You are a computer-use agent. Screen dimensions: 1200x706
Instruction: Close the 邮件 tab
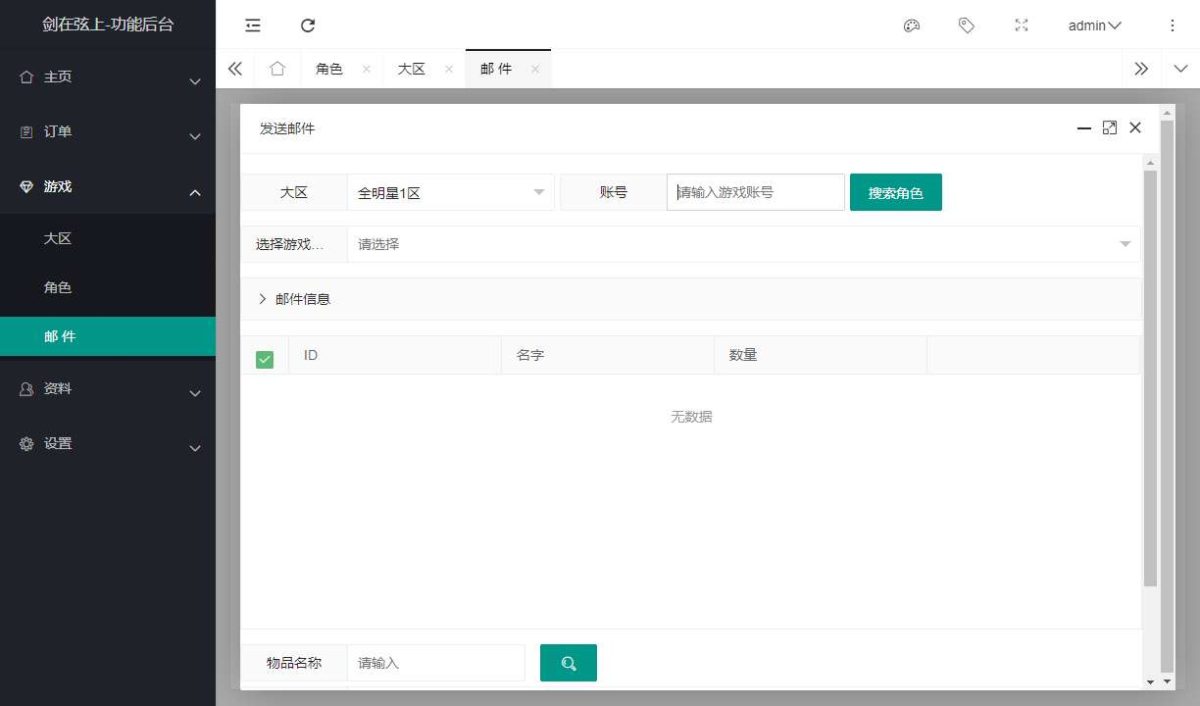click(535, 69)
